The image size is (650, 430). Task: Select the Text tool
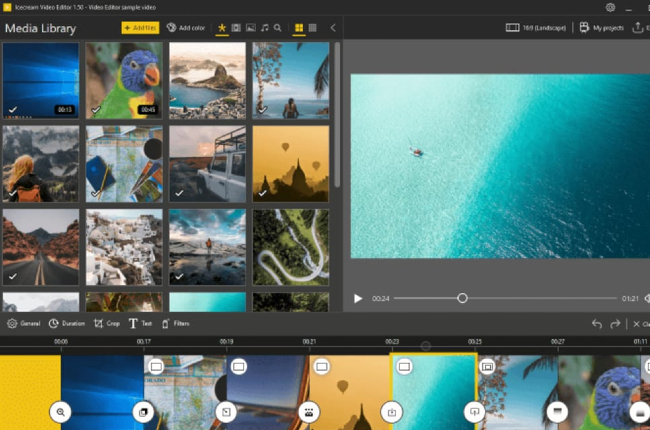pos(140,323)
